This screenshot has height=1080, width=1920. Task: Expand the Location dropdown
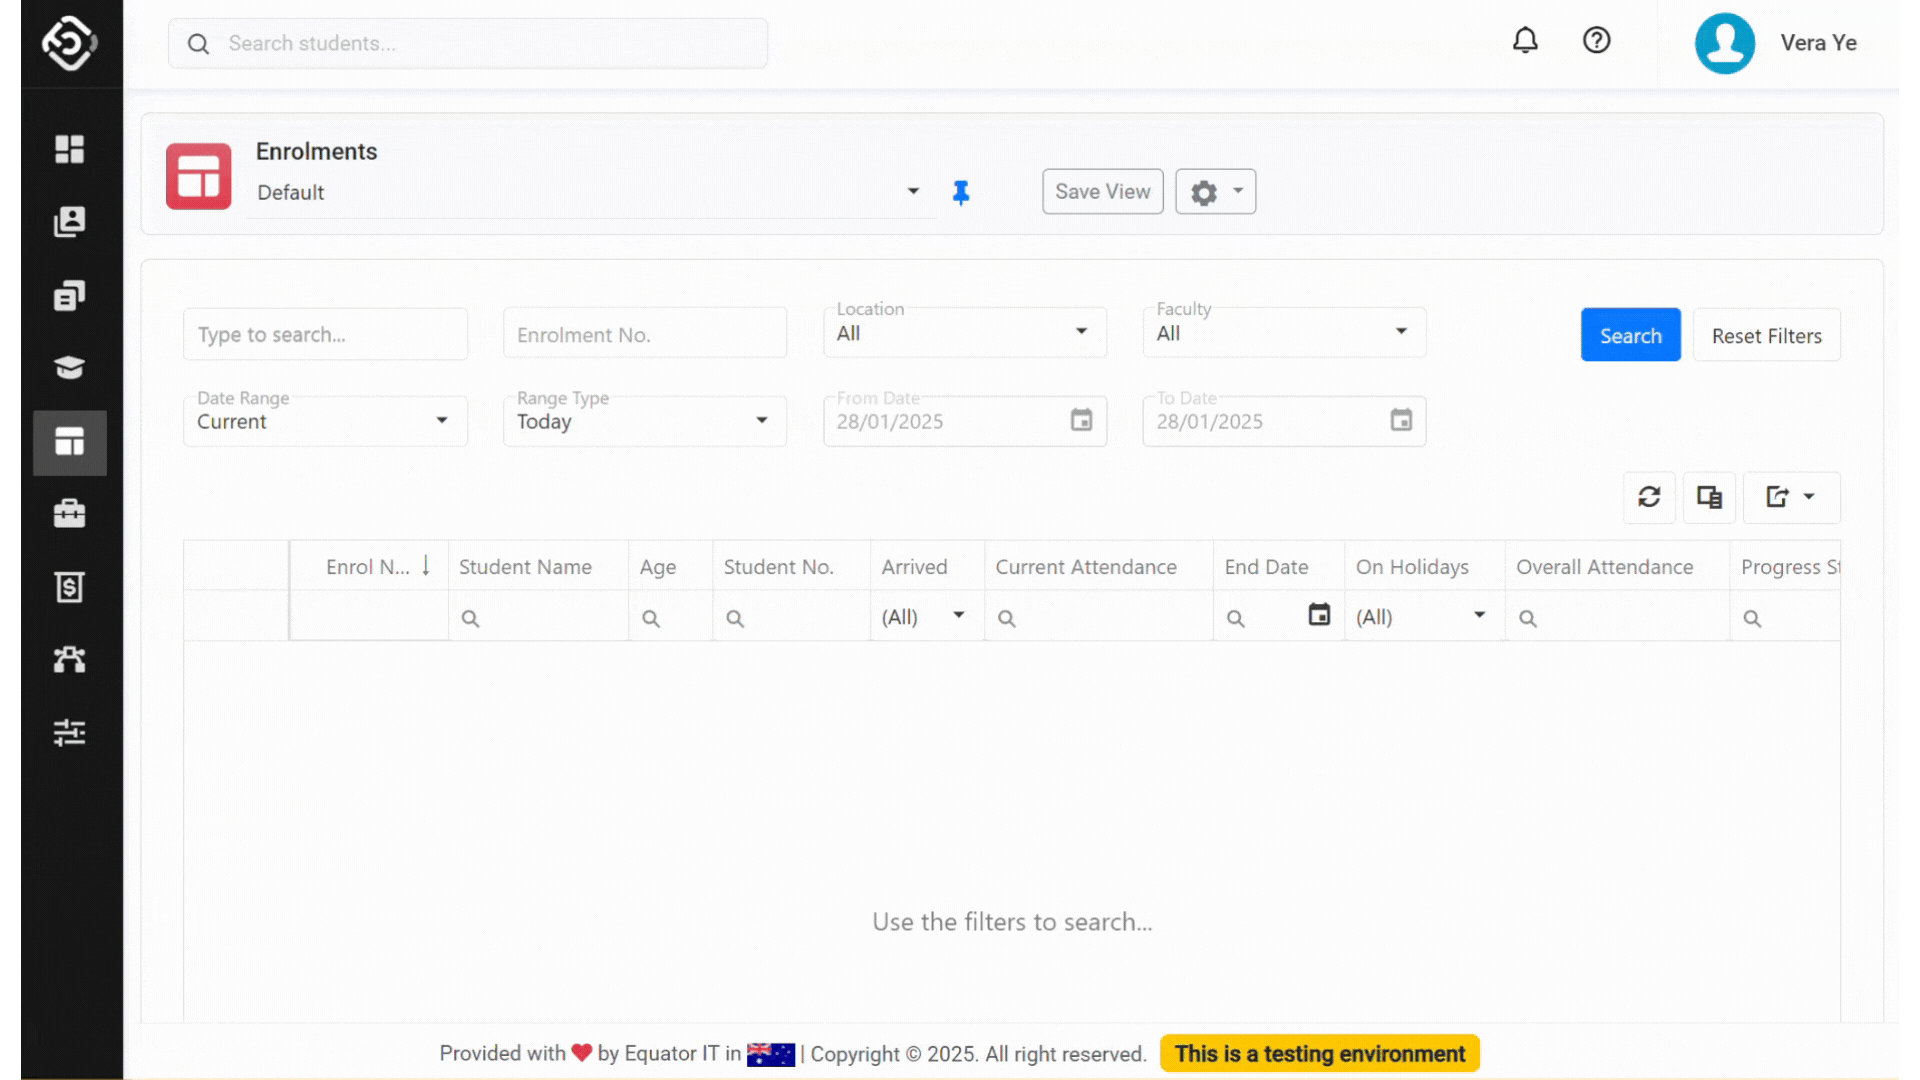pos(964,333)
